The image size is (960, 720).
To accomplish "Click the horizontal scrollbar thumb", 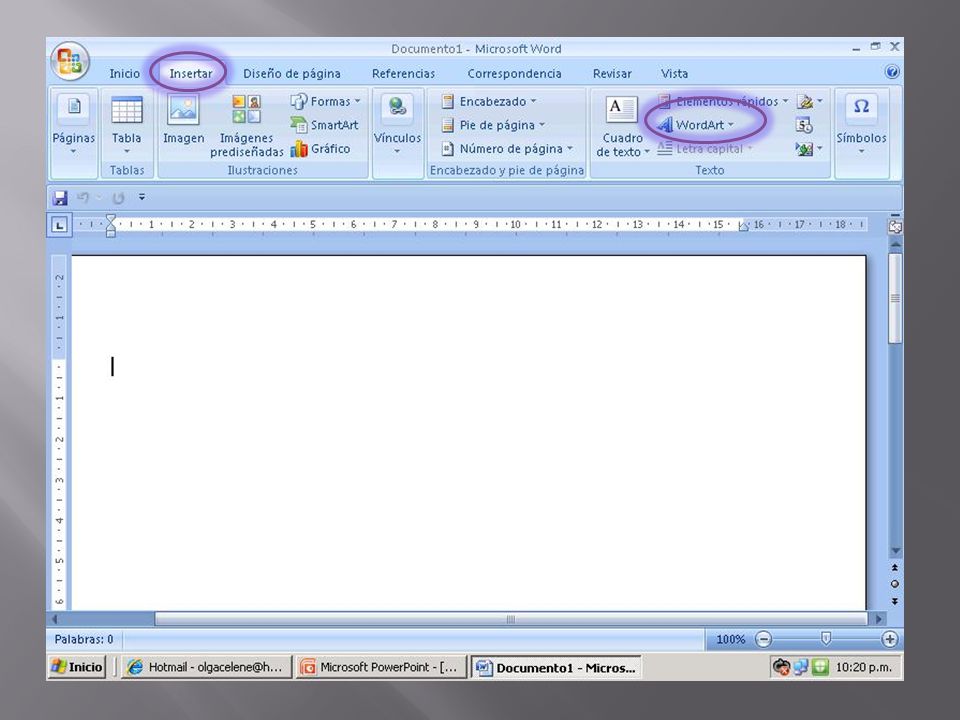I will tap(511, 619).
